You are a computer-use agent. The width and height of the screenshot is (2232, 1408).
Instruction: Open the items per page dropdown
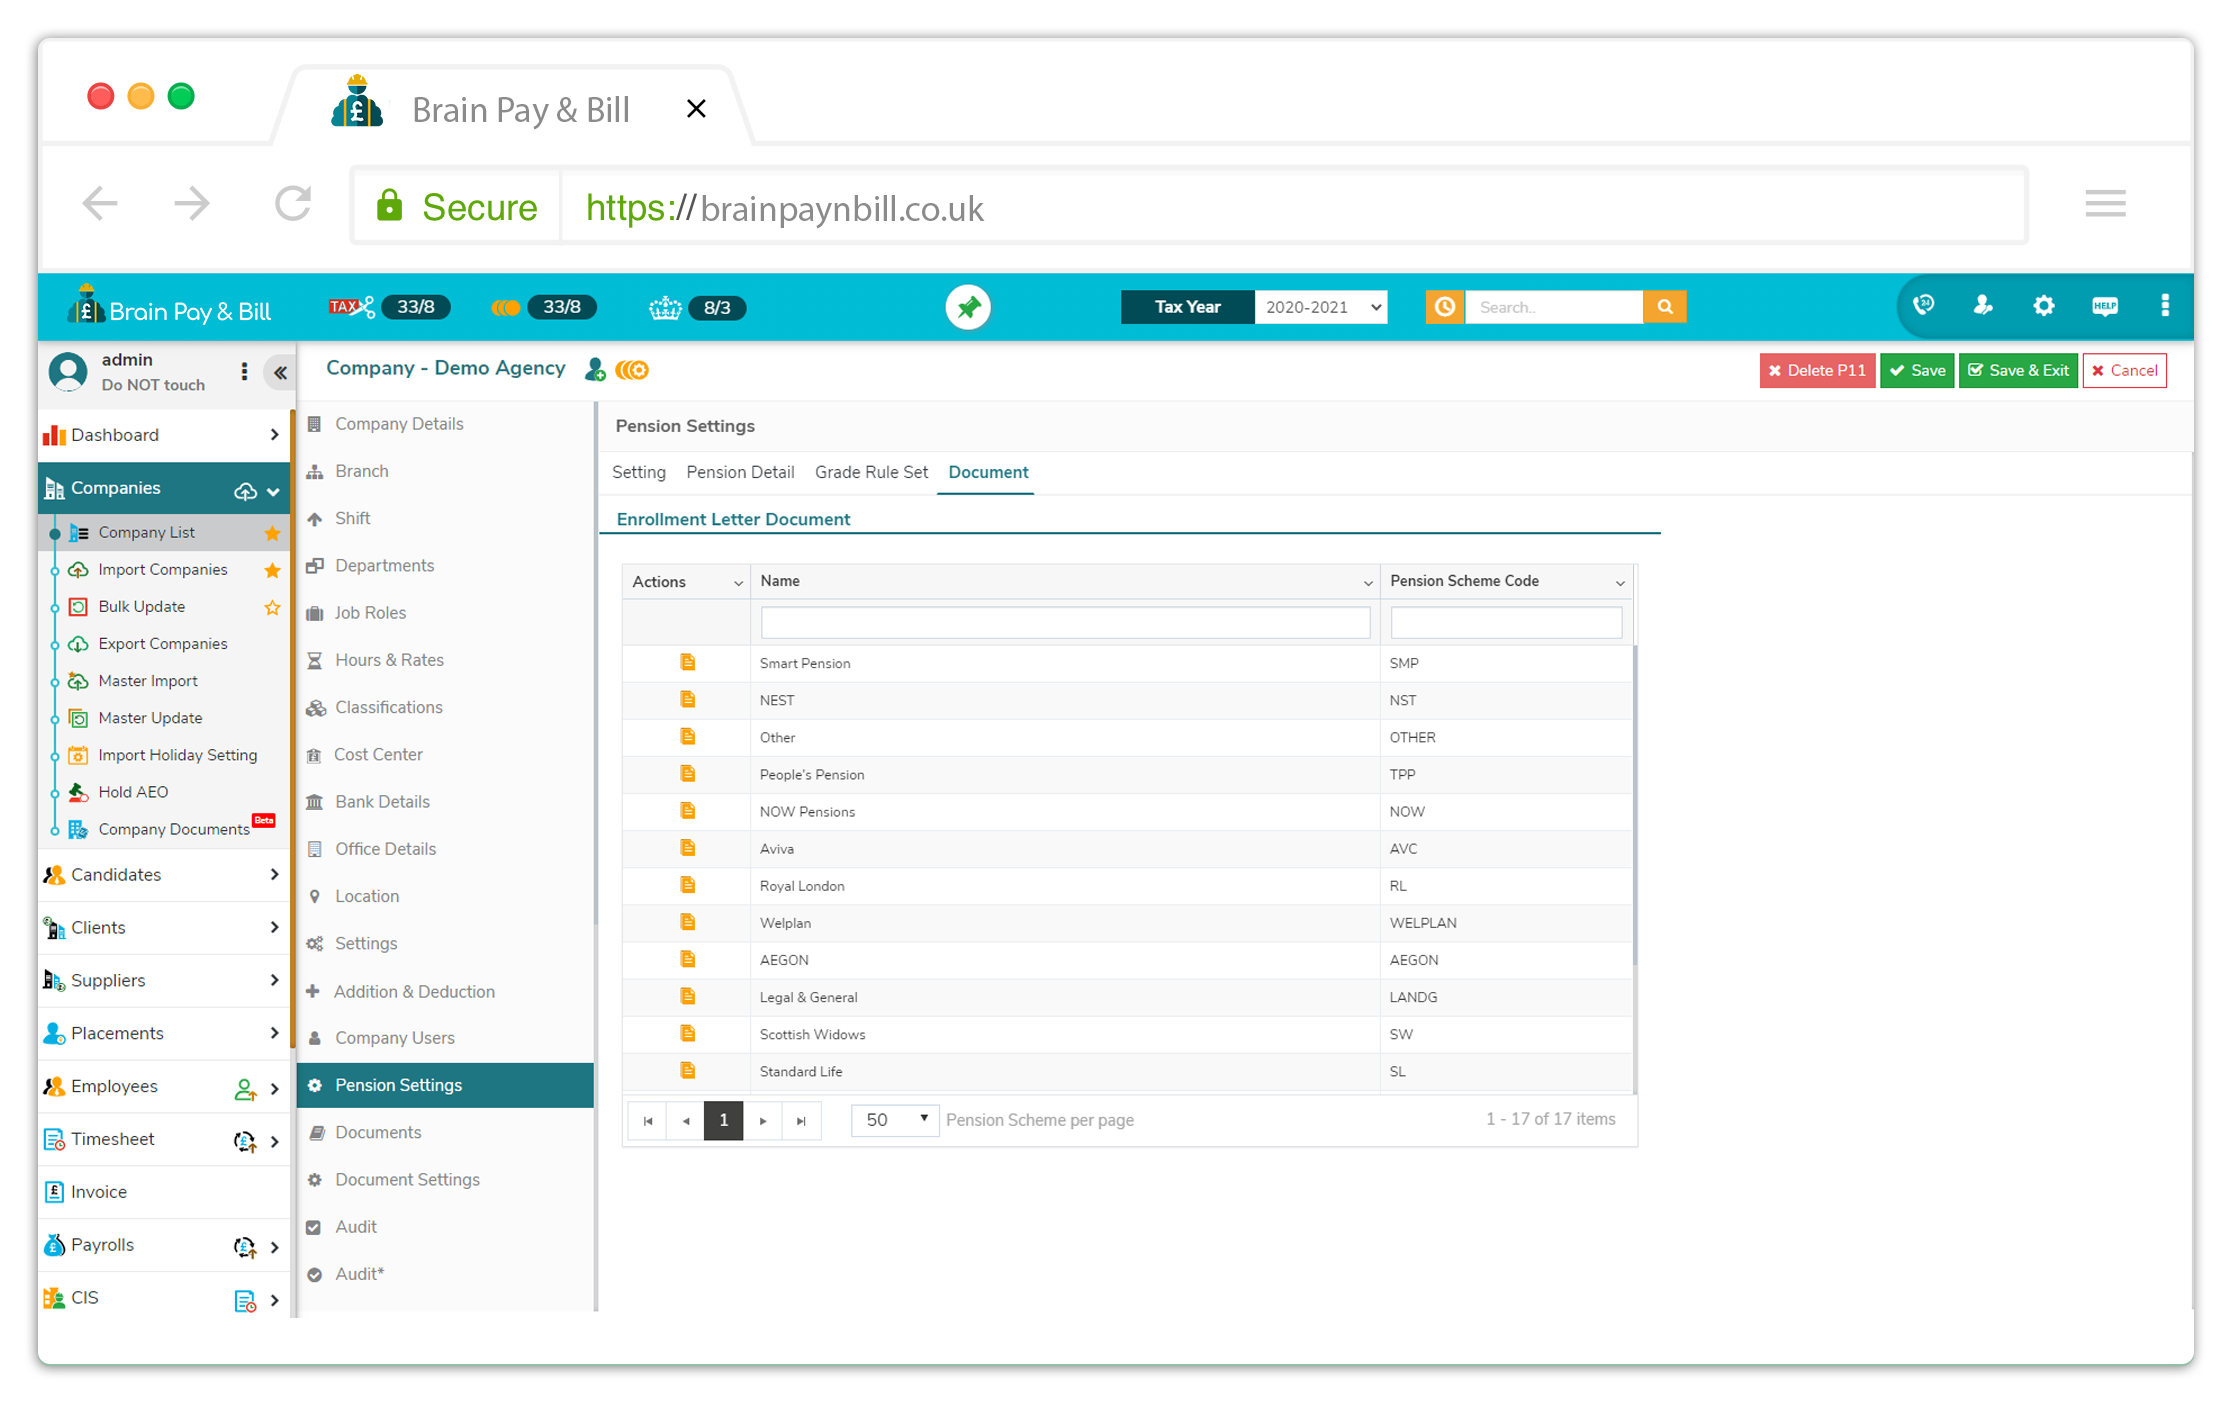coord(894,1119)
